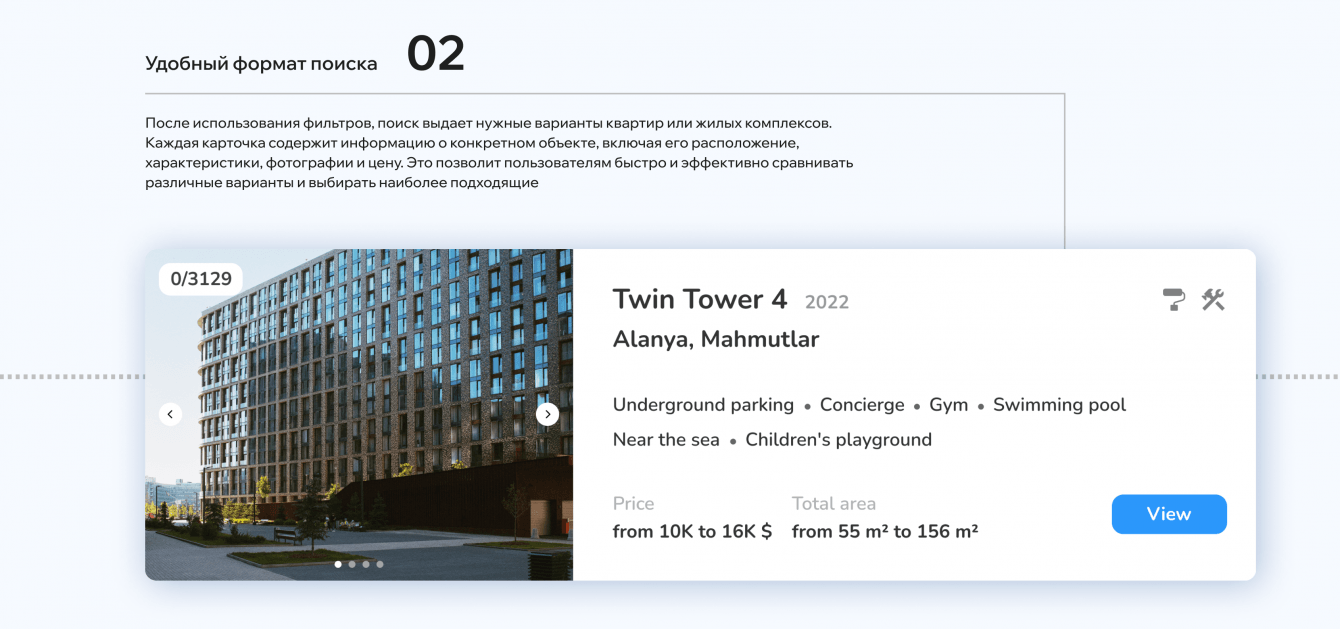
Task: Select the third carousel dot indicator
Action: click(366, 564)
